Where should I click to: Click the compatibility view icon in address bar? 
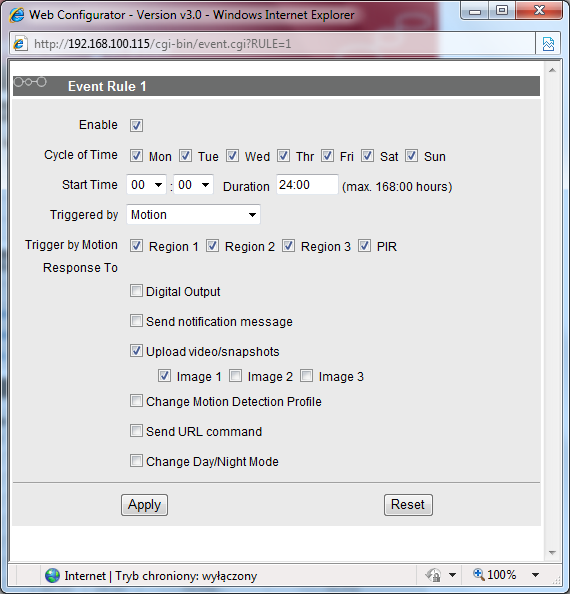click(x=548, y=44)
